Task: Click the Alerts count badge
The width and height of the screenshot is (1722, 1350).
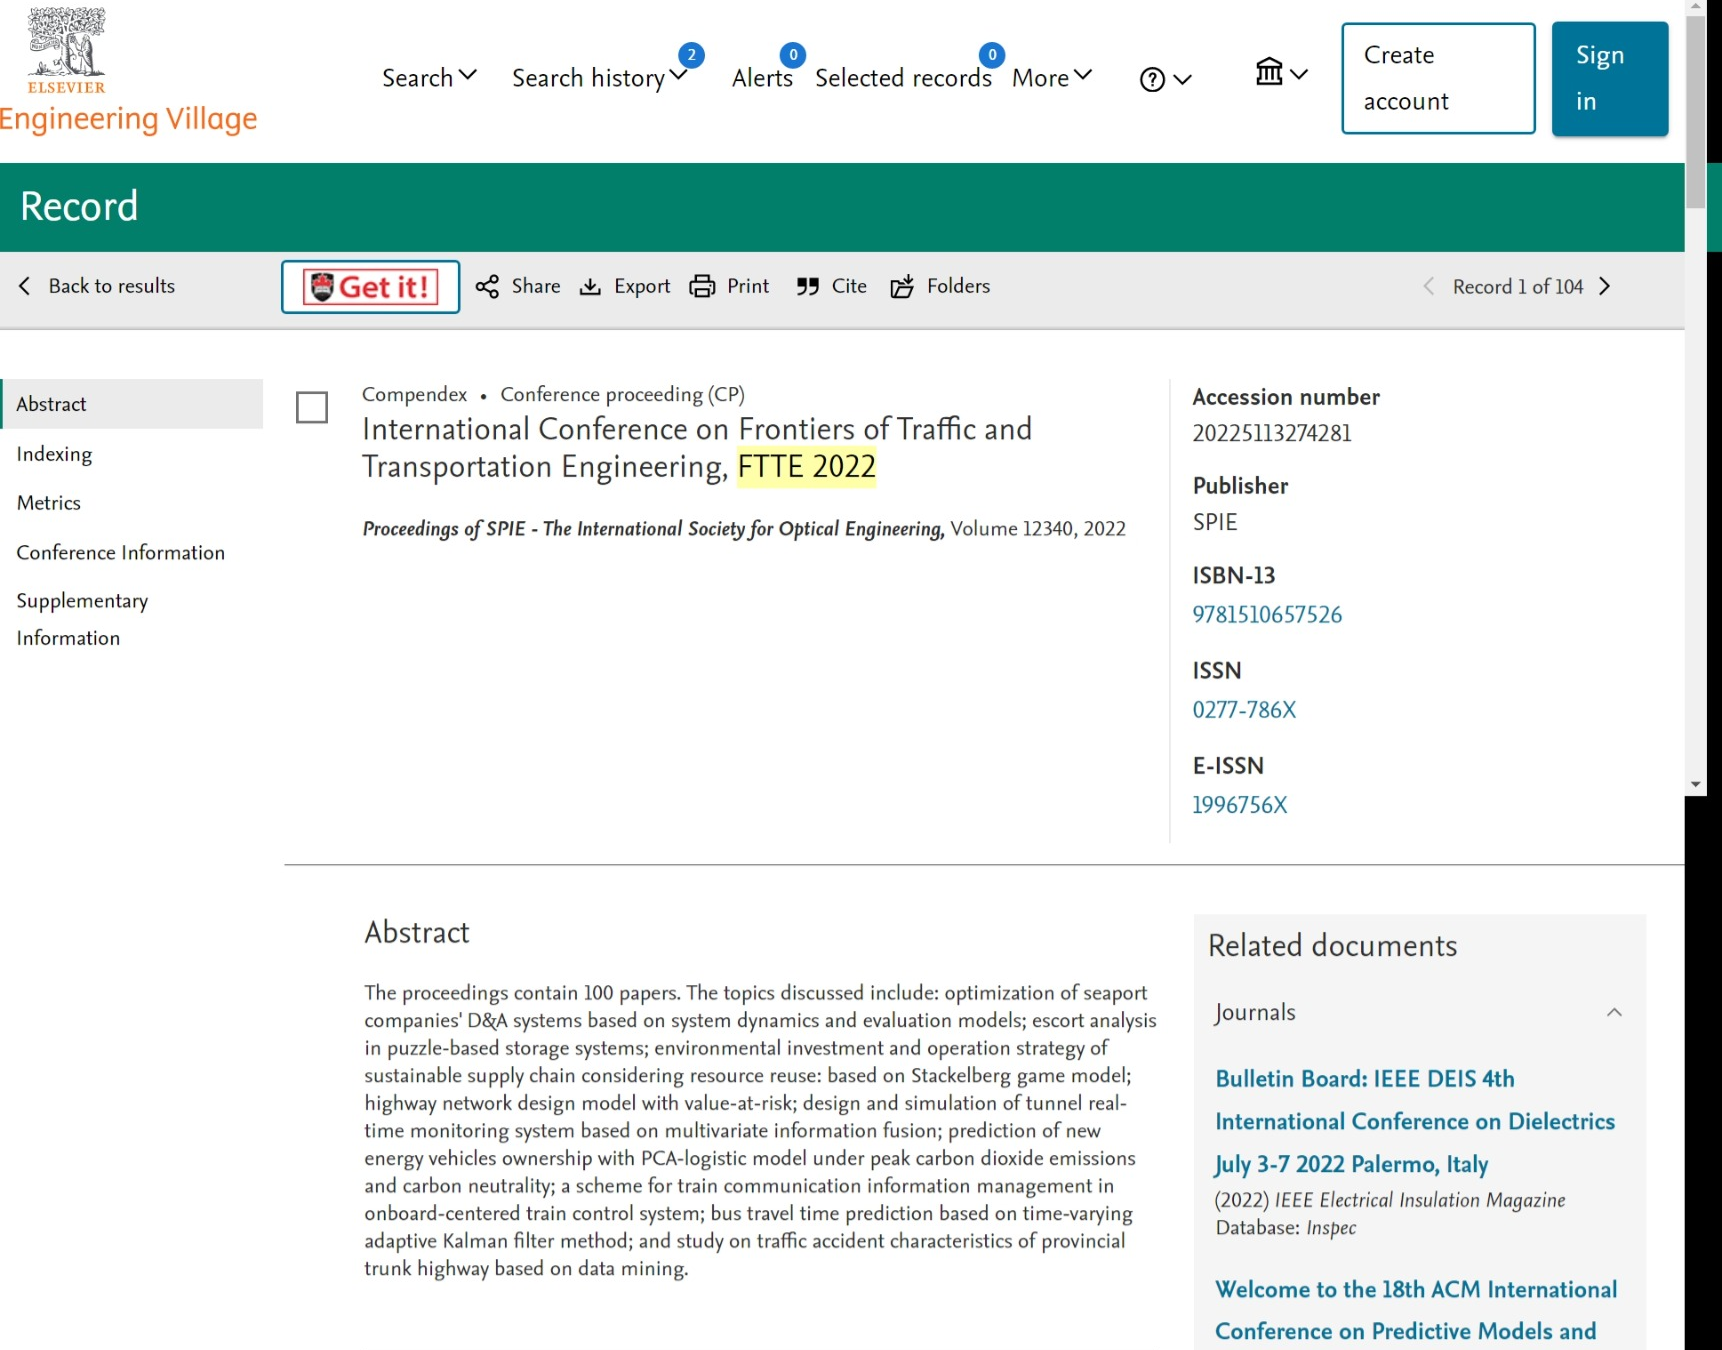Action: pos(793,55)
